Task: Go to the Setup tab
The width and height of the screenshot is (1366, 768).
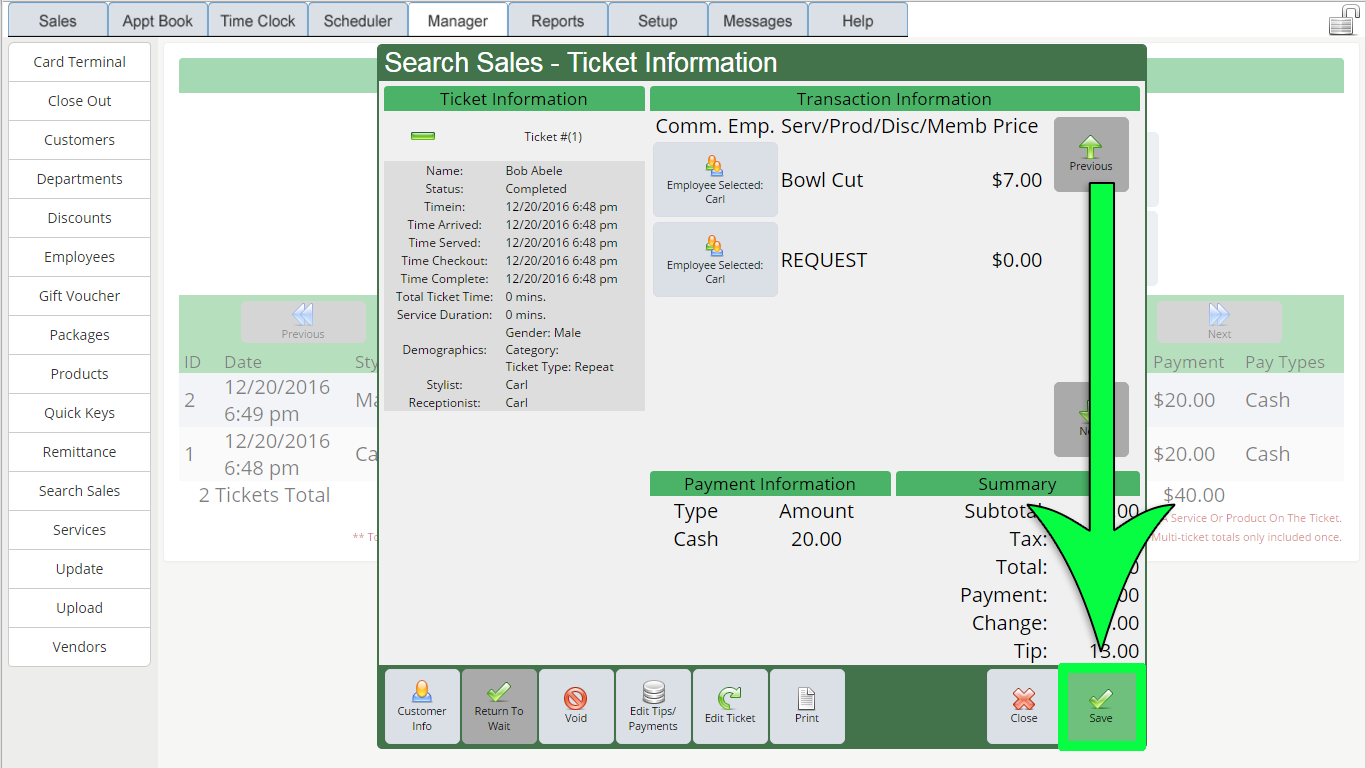Action: (658, 20)
